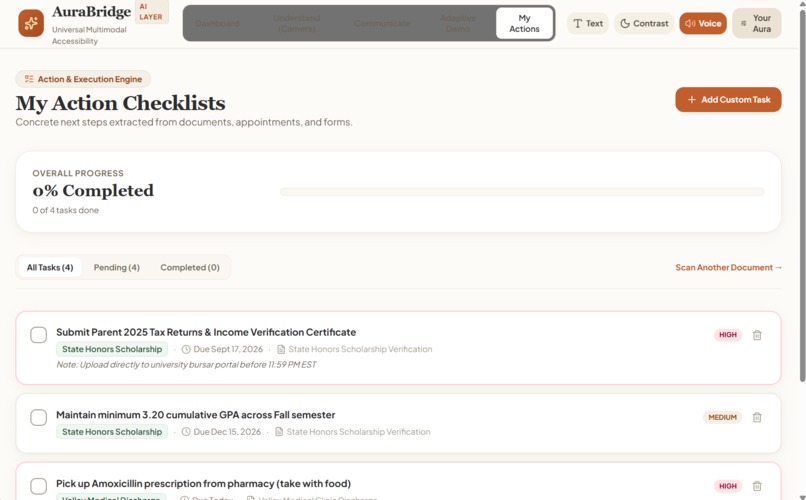This screenshot has height=500, width=806.
Task: Click the clock icon beside Due Dec 15, 2026
Action: coord(186,432)
